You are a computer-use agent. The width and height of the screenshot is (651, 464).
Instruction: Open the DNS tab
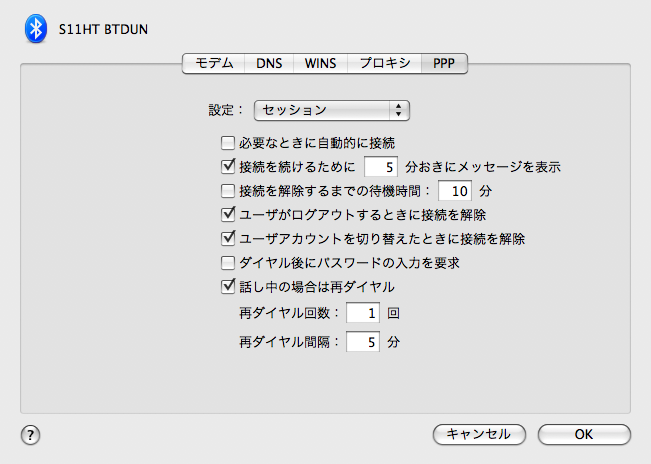pos(268,63)
